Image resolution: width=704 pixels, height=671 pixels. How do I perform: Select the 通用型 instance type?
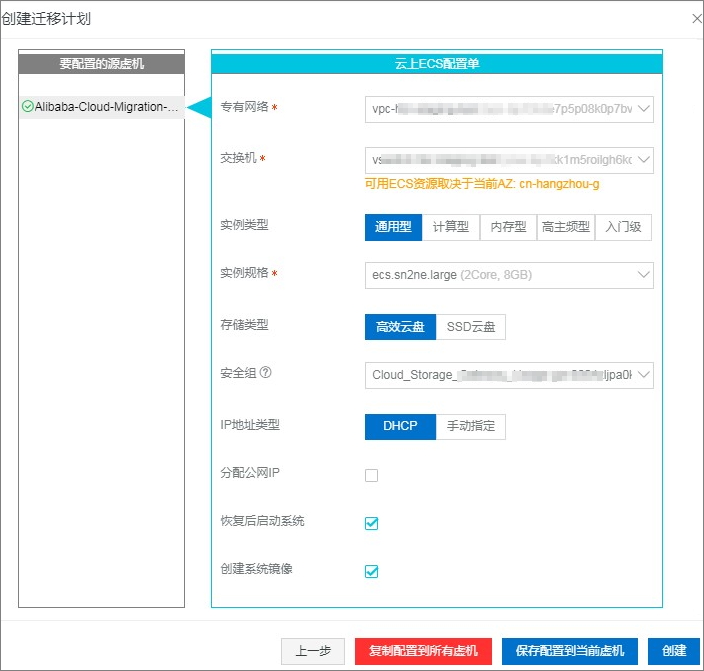[393, 227]
